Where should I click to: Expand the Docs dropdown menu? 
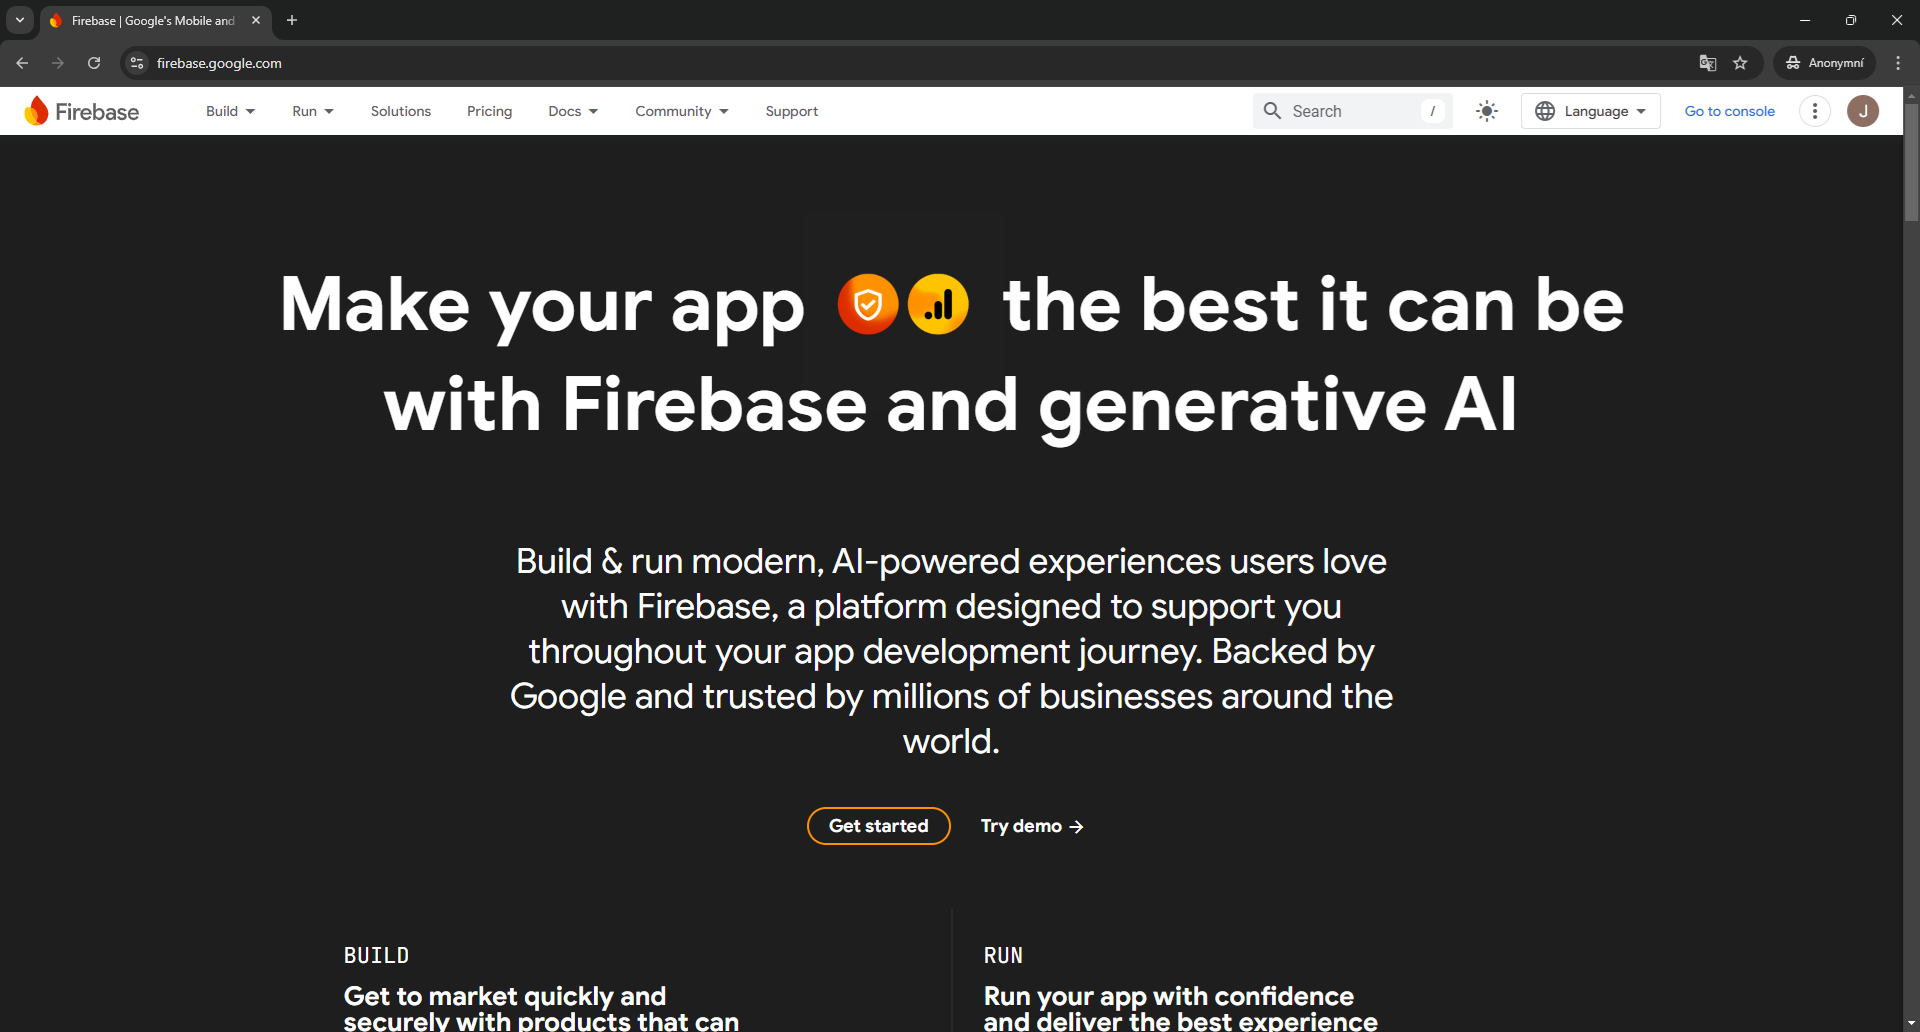[572, 111]
